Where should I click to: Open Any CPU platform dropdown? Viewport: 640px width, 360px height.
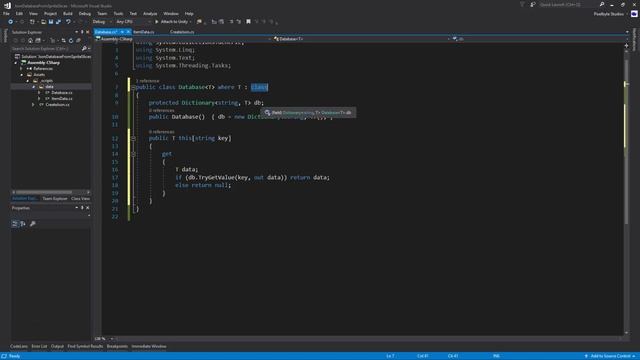[x=133, y=22]
